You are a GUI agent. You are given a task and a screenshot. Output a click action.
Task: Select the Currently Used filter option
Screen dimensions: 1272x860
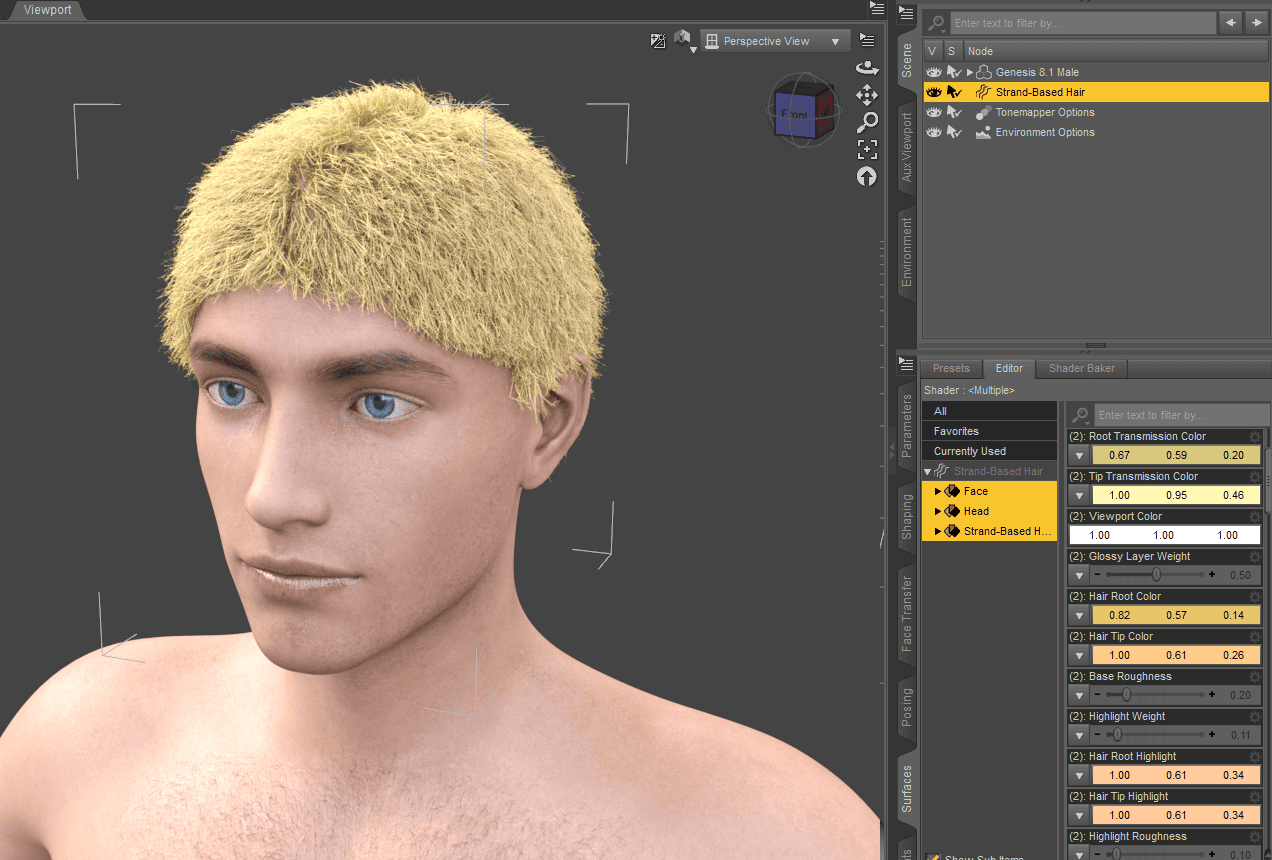pos(989,451)
